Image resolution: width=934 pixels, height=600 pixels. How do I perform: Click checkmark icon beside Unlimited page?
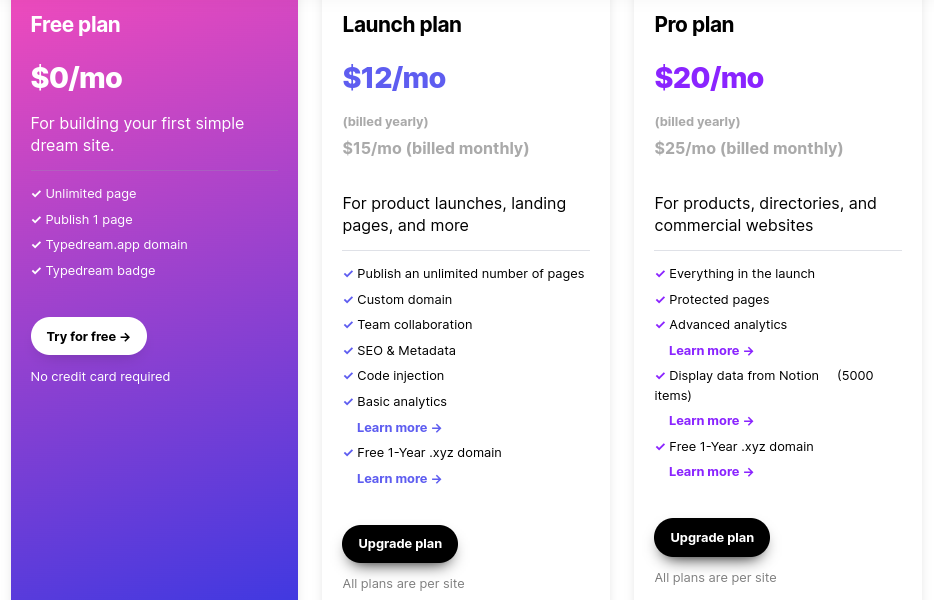36,194
